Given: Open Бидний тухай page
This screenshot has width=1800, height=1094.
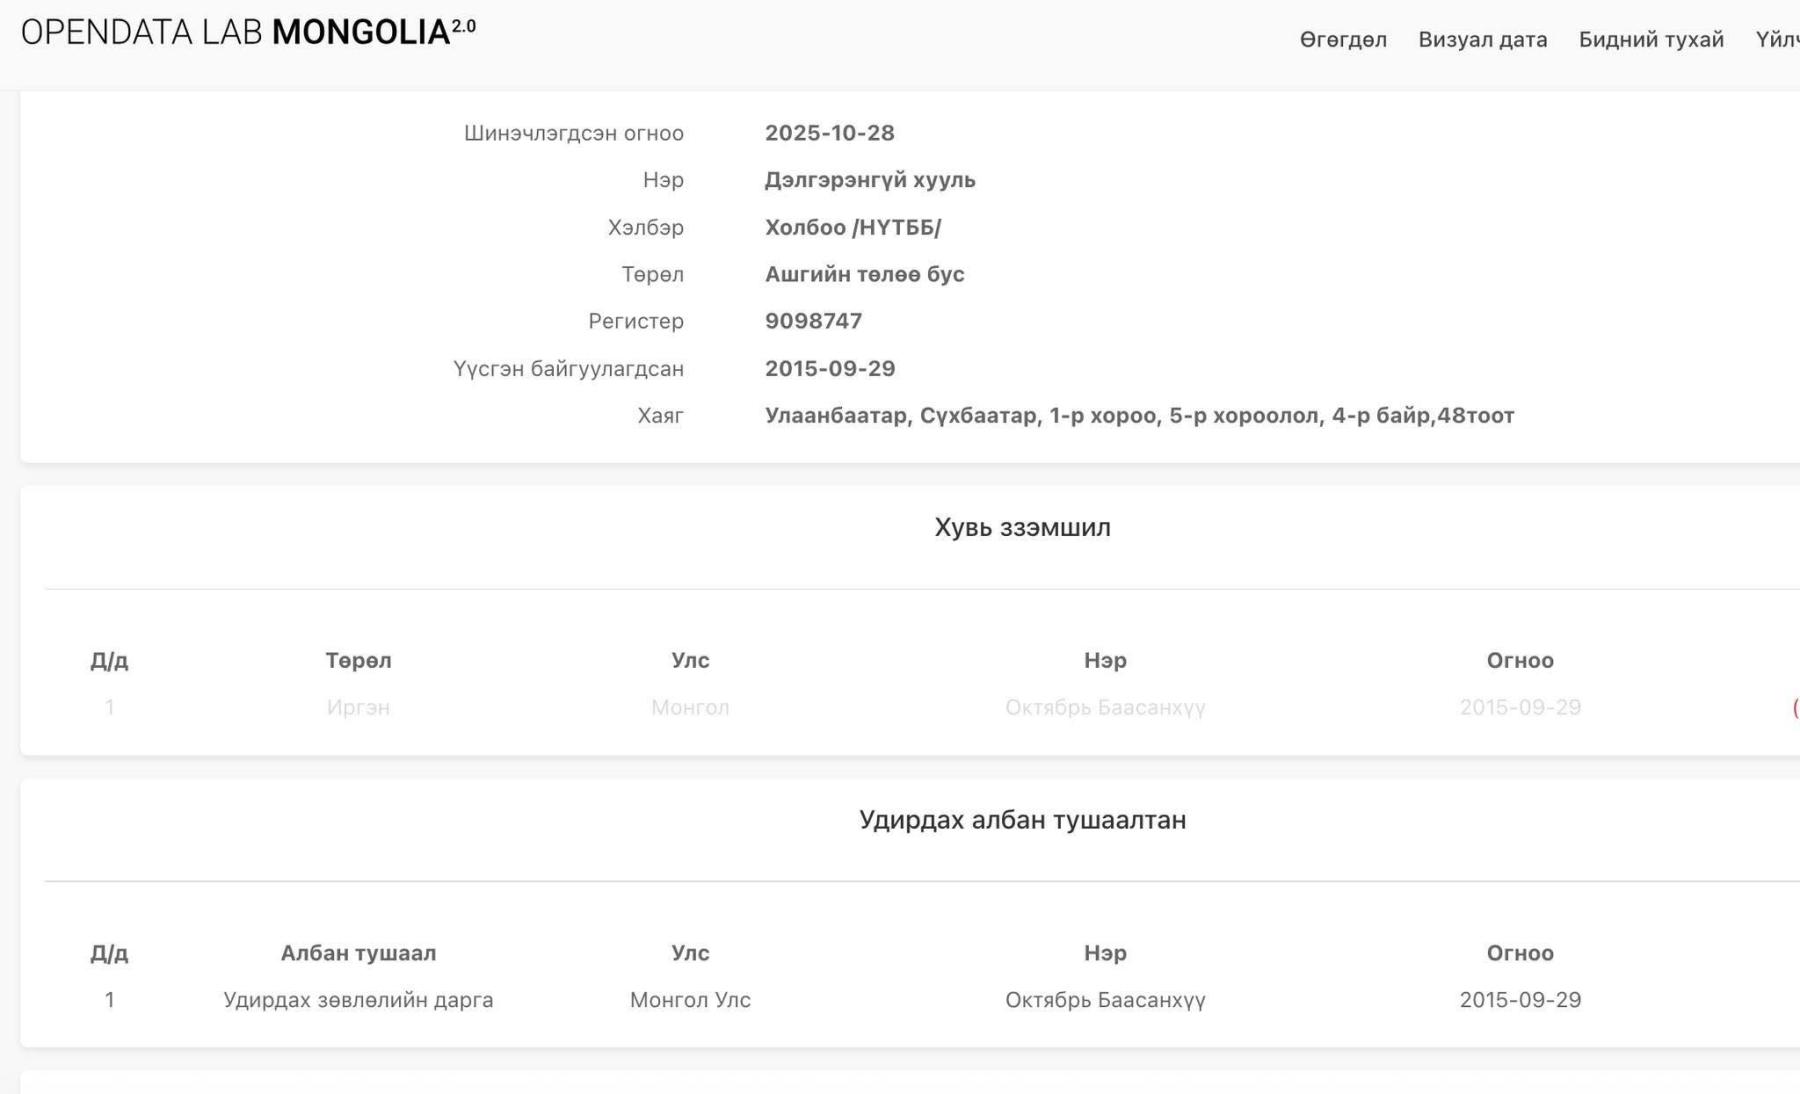Looking at the screenshot, I should (x=1650, y=40).
